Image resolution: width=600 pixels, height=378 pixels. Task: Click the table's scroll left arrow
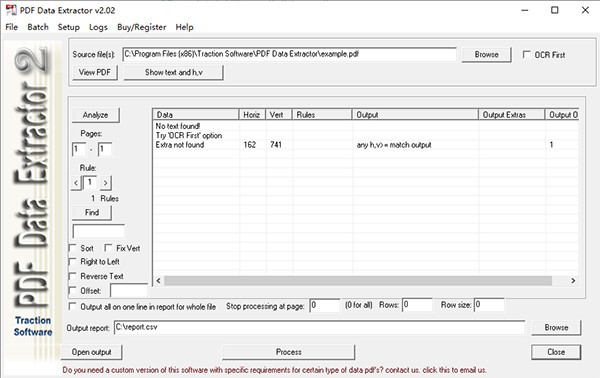[159, 281]
